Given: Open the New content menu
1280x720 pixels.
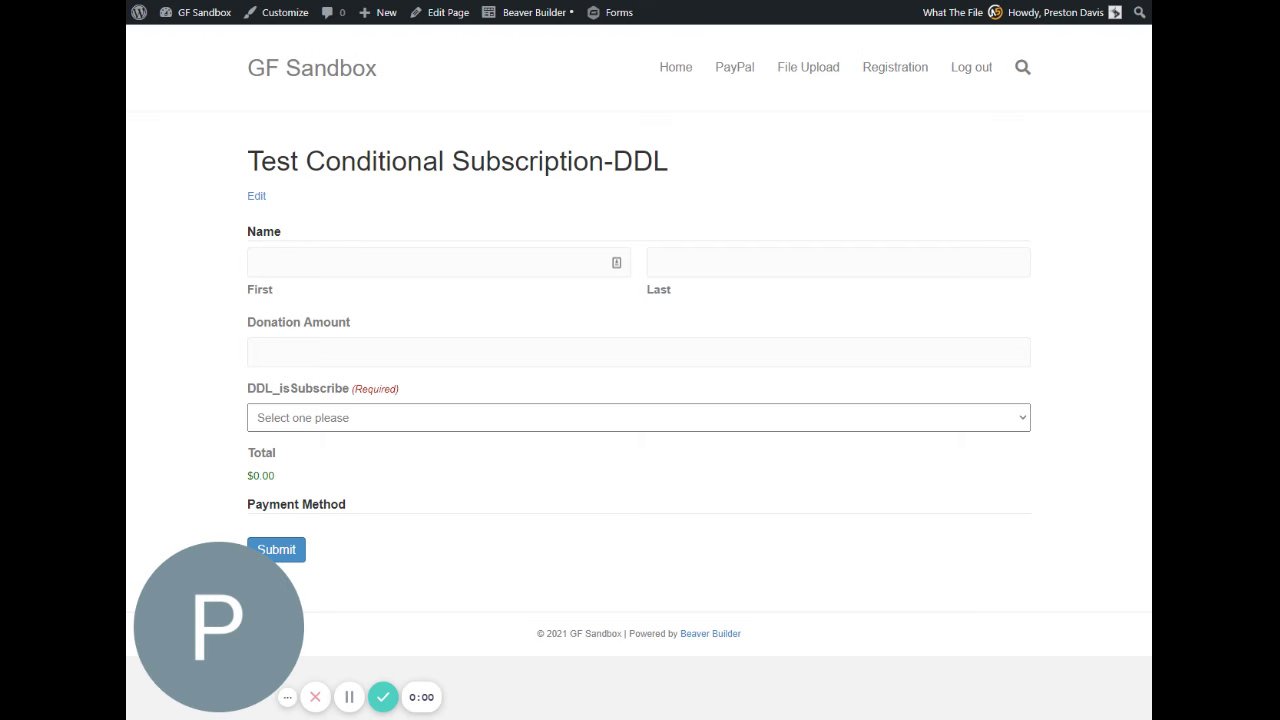Looking at the screenshot, I should [378, 12].
